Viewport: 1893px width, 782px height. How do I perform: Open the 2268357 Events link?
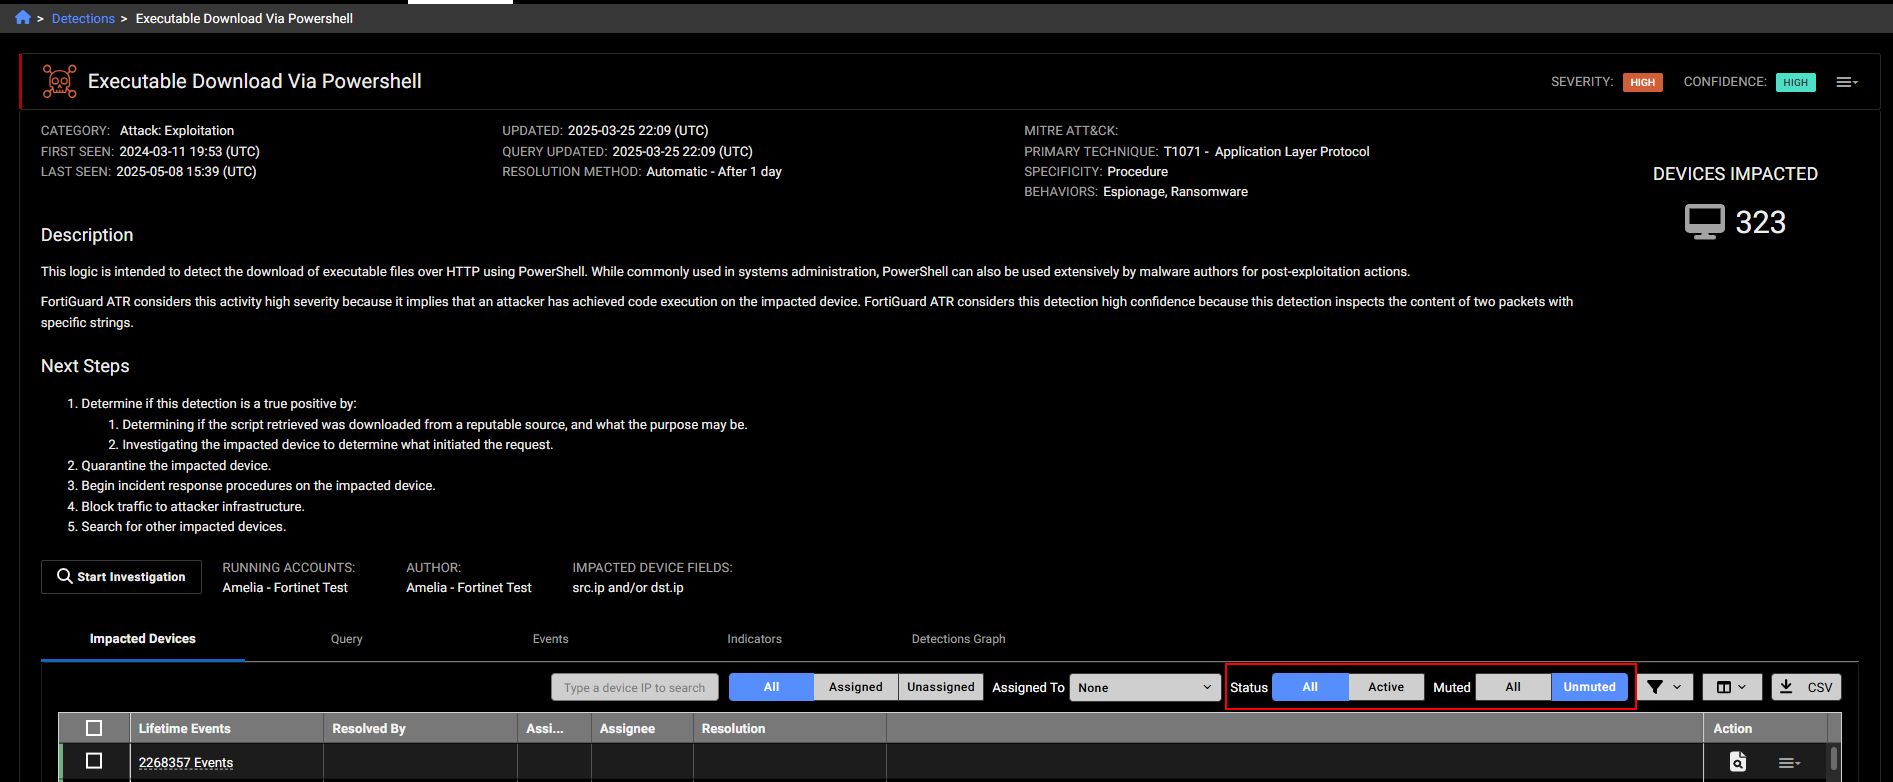(x=186, y=762)
